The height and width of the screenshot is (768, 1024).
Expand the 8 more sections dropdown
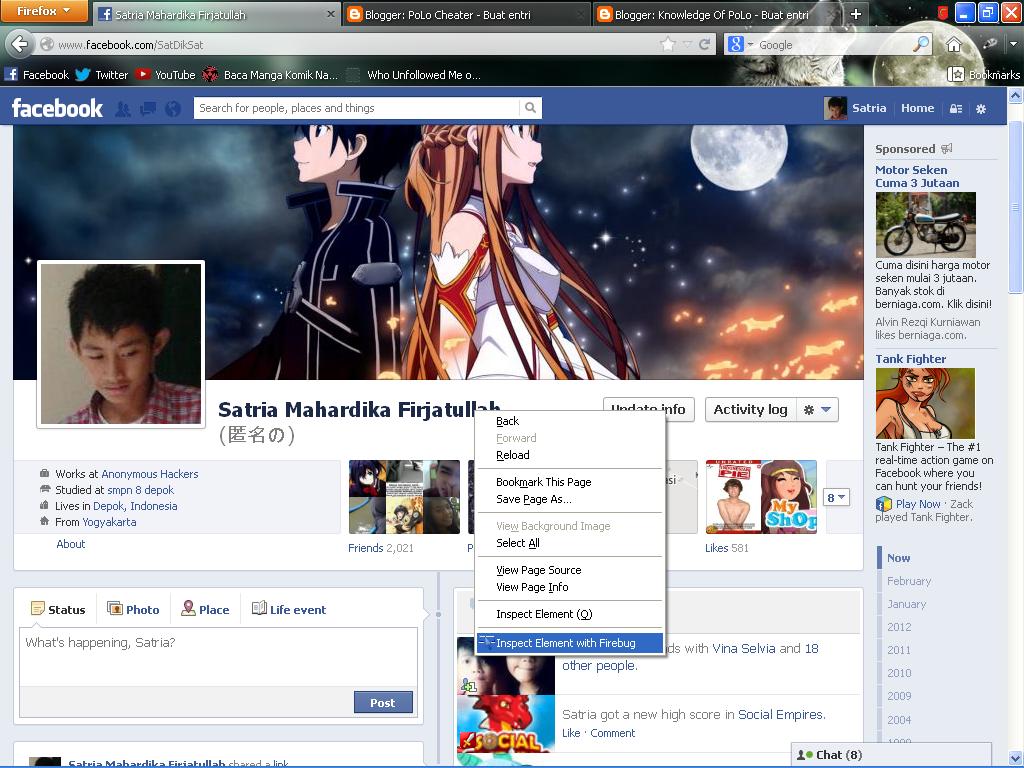click(836, 498)
